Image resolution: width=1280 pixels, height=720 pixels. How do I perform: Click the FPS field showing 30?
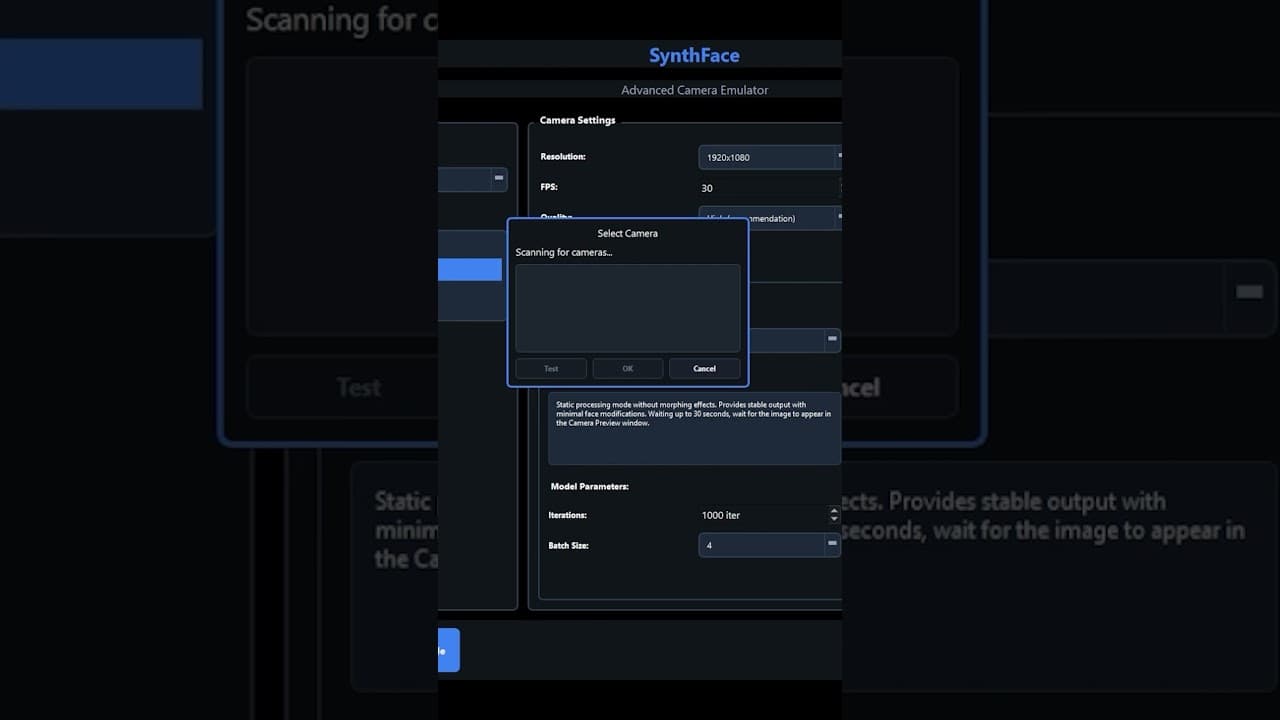click(x=770, y=188)
